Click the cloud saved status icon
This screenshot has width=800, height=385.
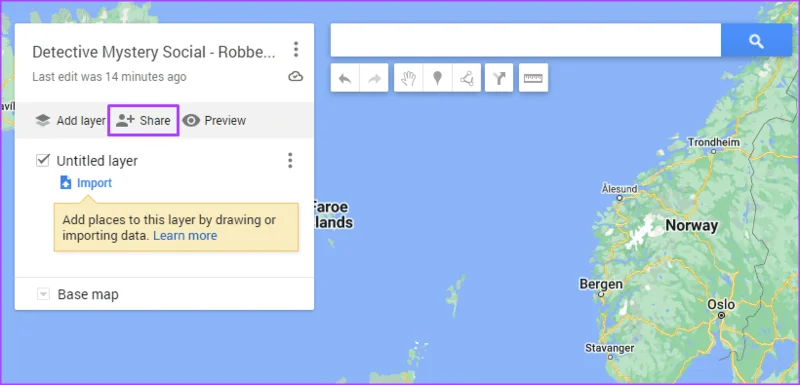[295, 76]
